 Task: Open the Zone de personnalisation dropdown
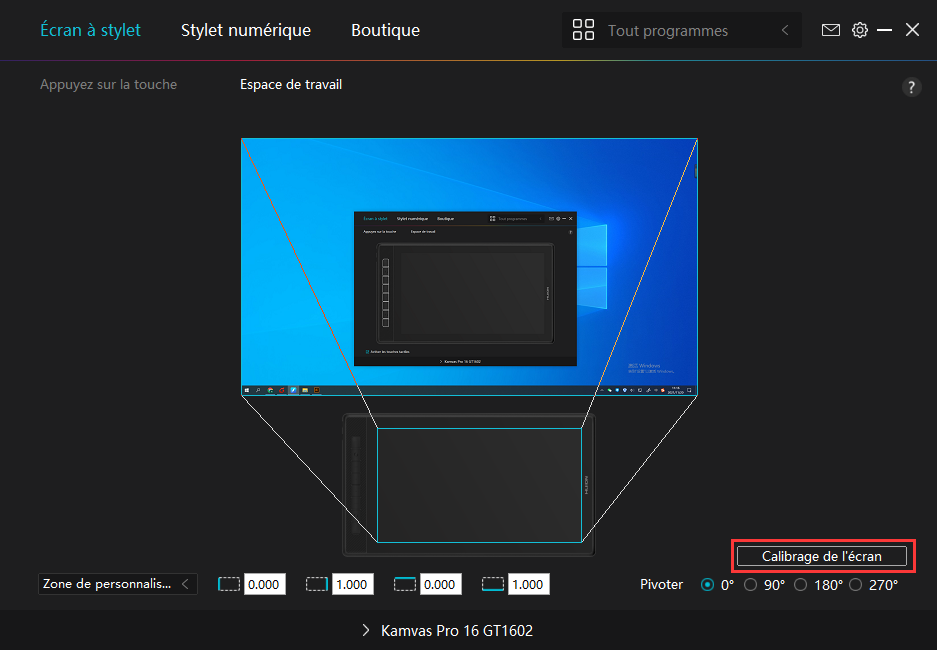pyautogui.click(x=117, y=584)
